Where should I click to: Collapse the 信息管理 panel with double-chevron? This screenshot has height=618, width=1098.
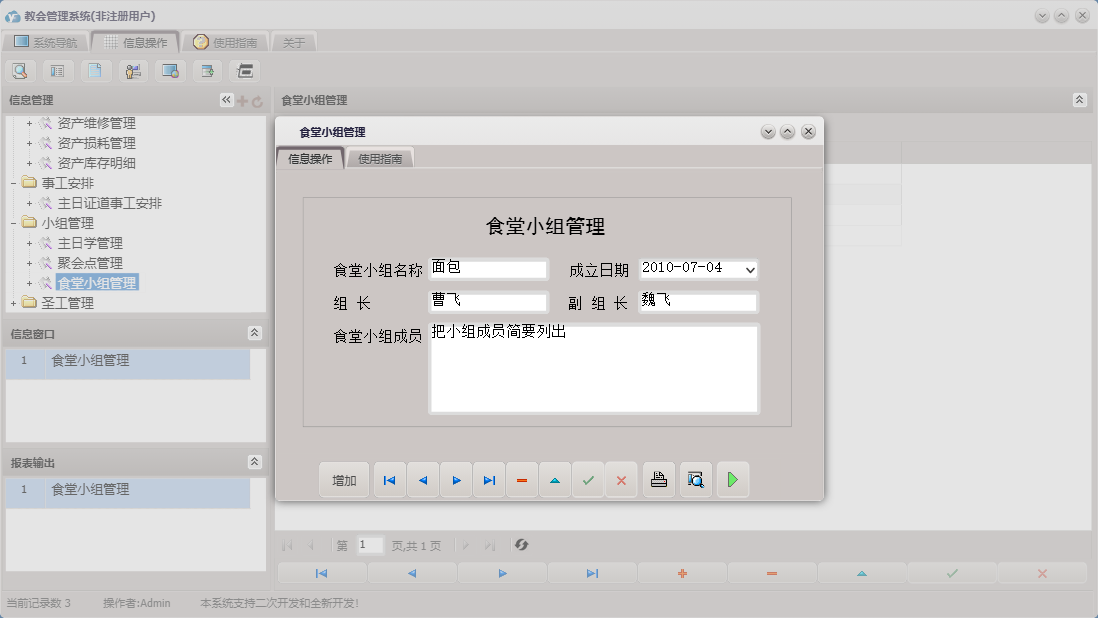226,100
